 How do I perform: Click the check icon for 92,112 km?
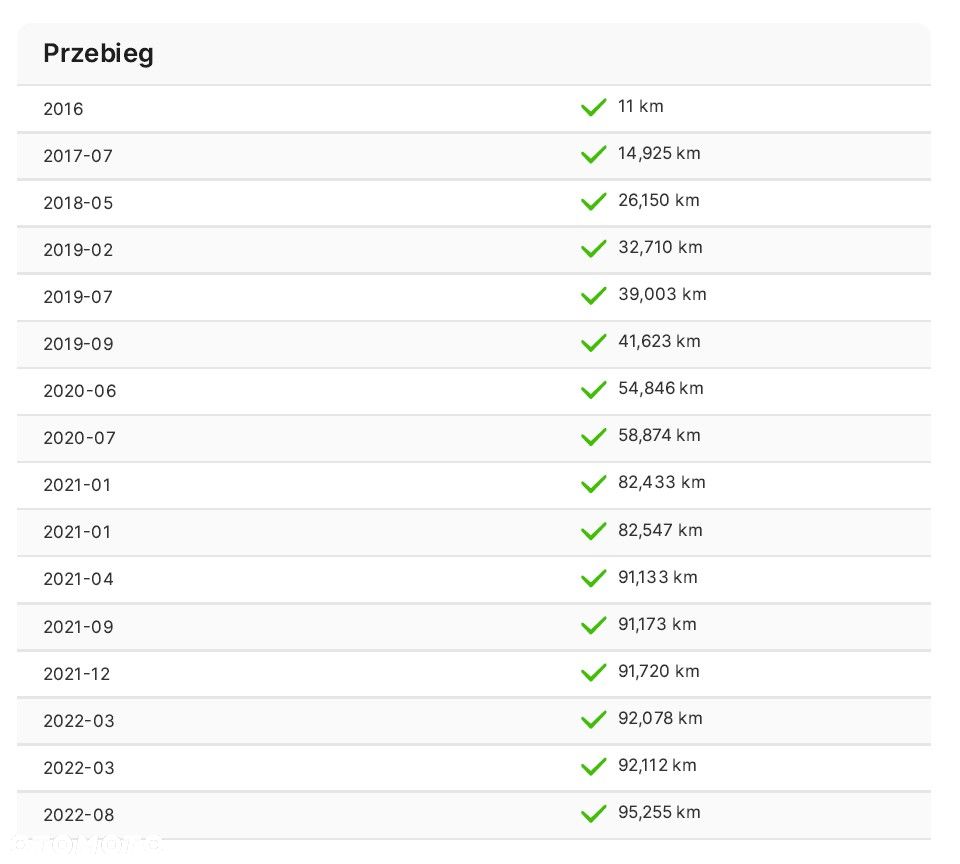593,766
